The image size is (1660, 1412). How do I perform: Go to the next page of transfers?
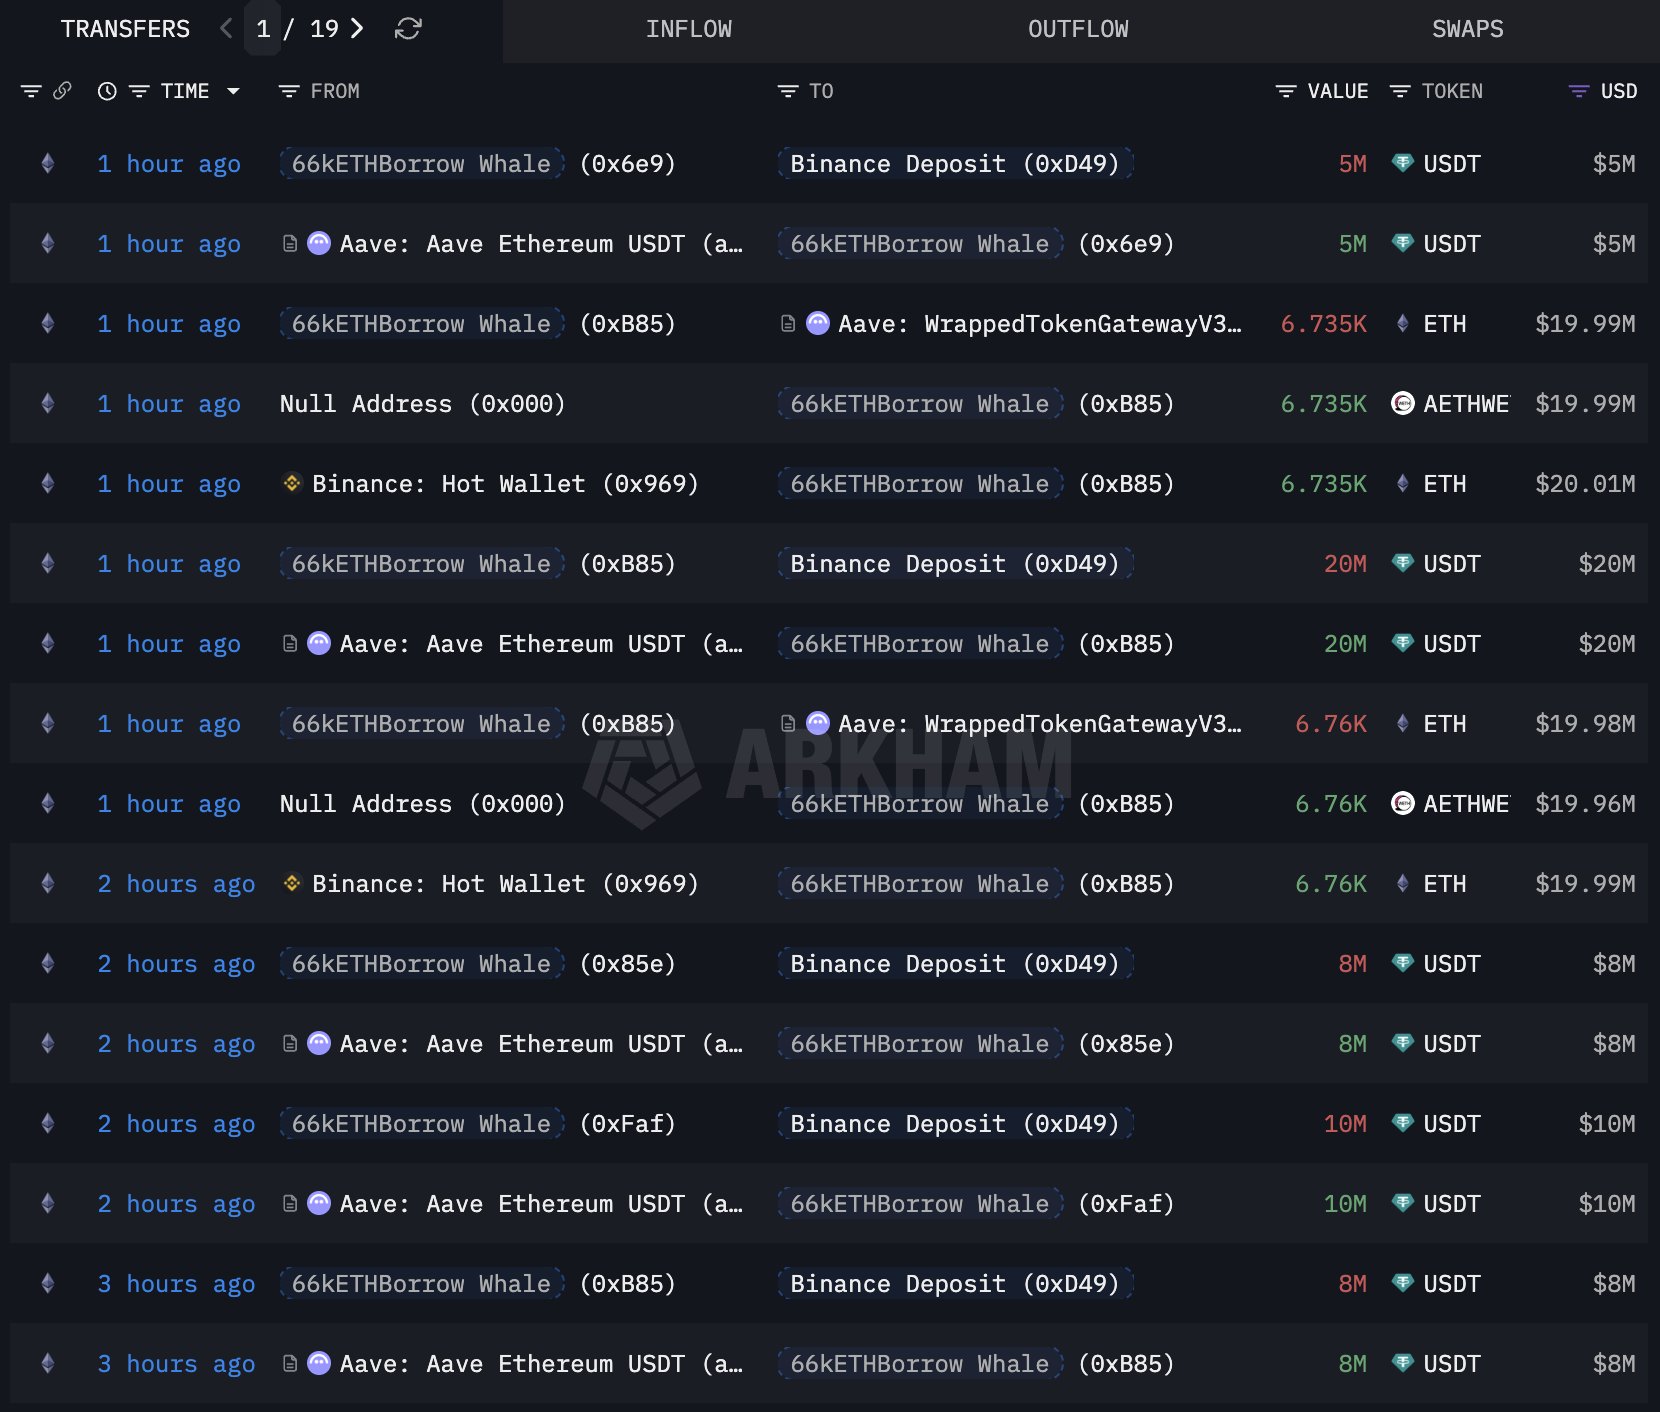coord(356,29)
